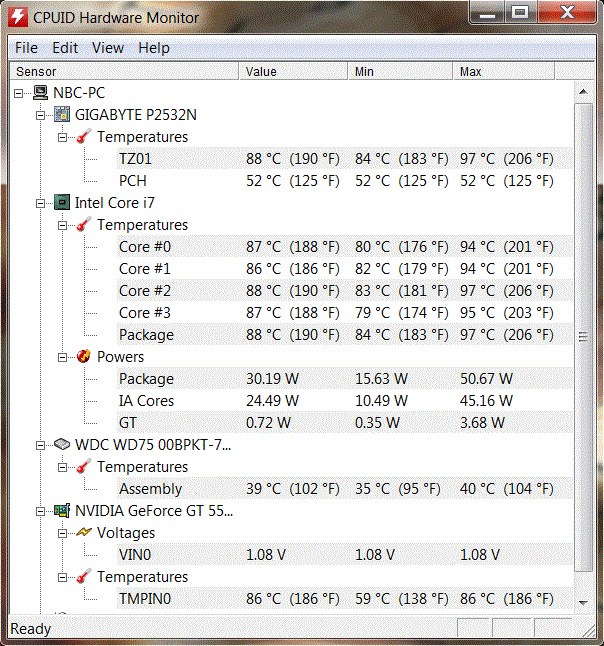The width and height of the screenshot is (604, 646).
Task: Select the VIN0 voltage row
Action: click(x=344, y=555)
